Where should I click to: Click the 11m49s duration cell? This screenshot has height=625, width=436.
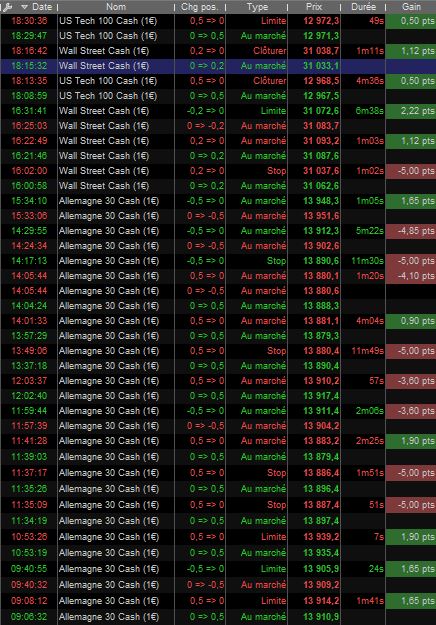367,351
